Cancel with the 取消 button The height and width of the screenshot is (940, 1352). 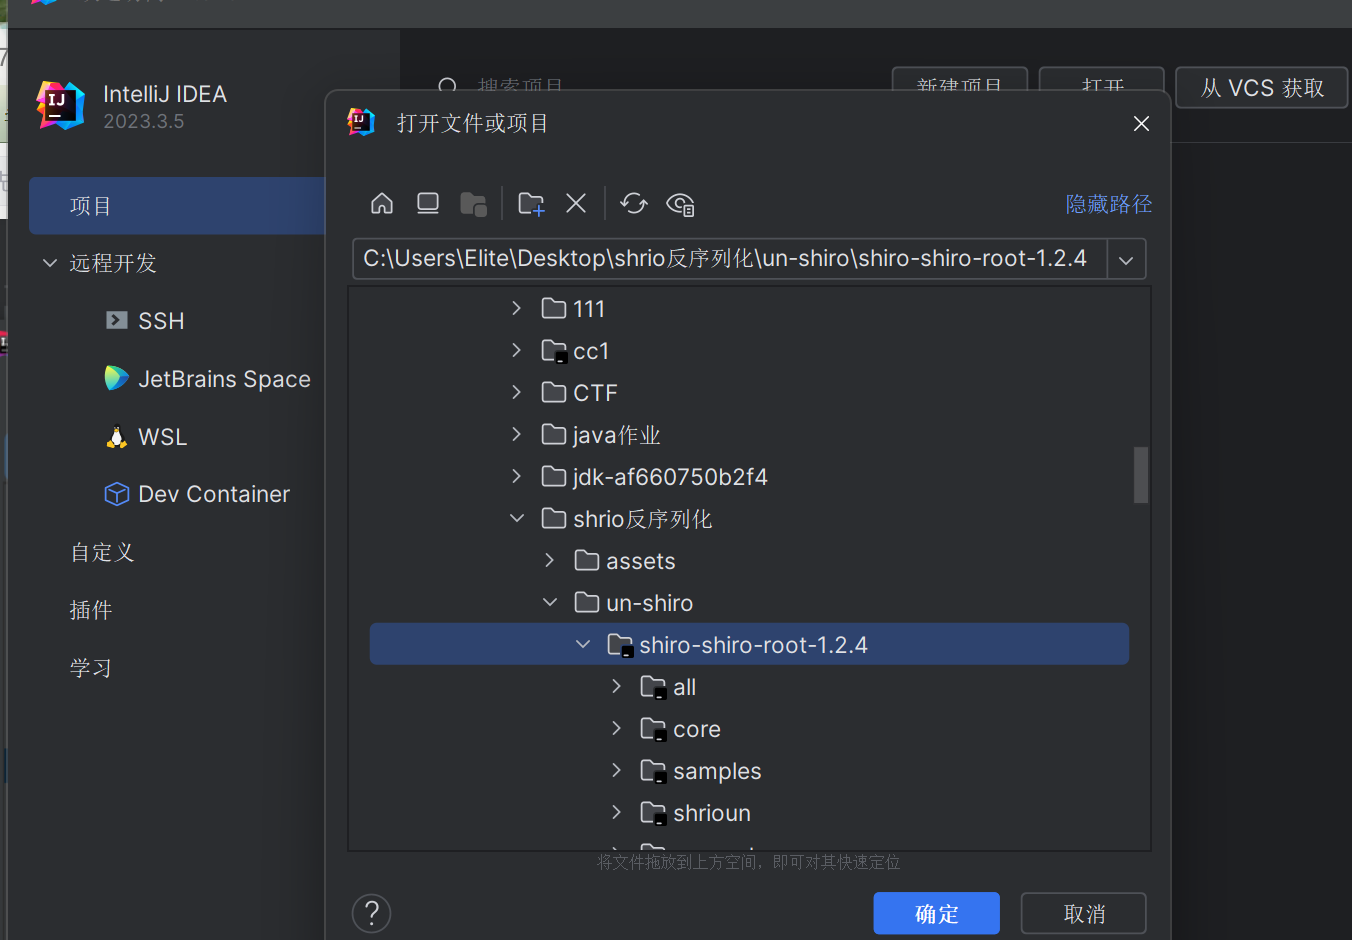tap(1084, 913)
